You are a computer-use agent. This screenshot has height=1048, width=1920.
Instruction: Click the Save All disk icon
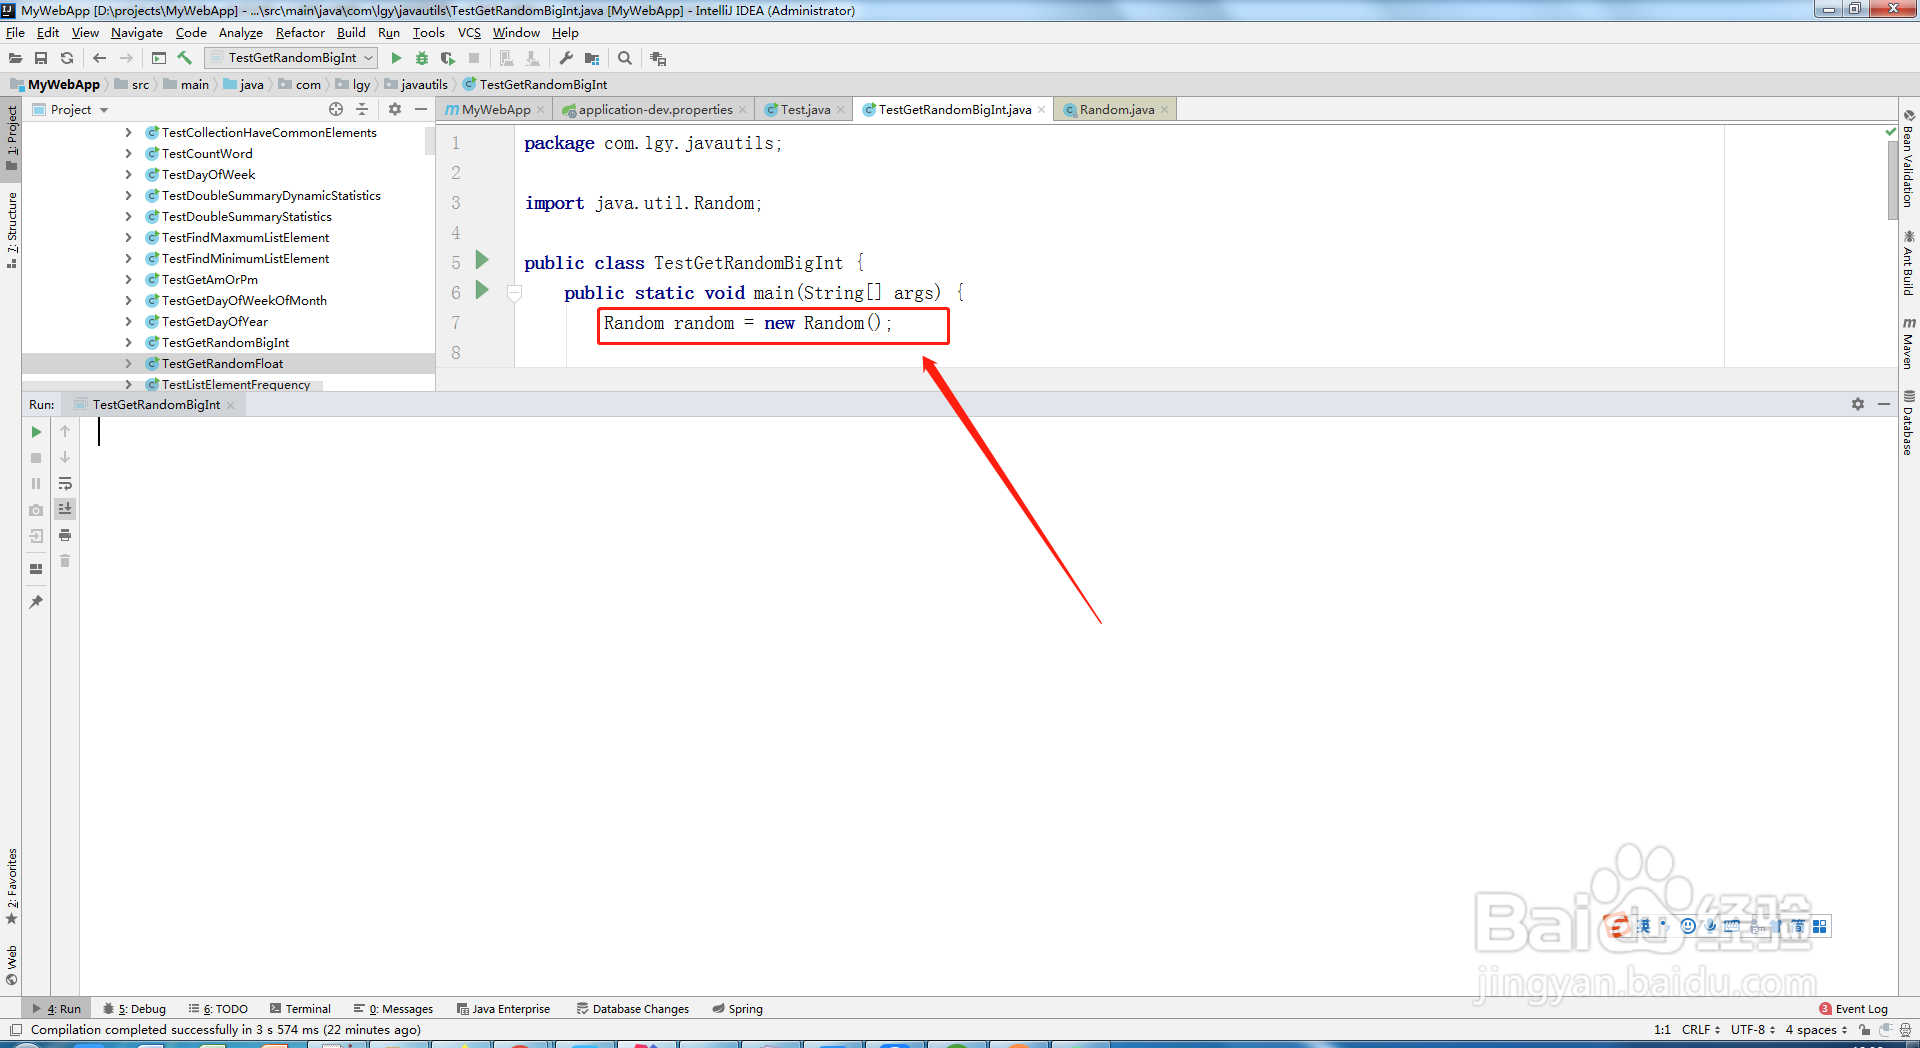point(41,58)
